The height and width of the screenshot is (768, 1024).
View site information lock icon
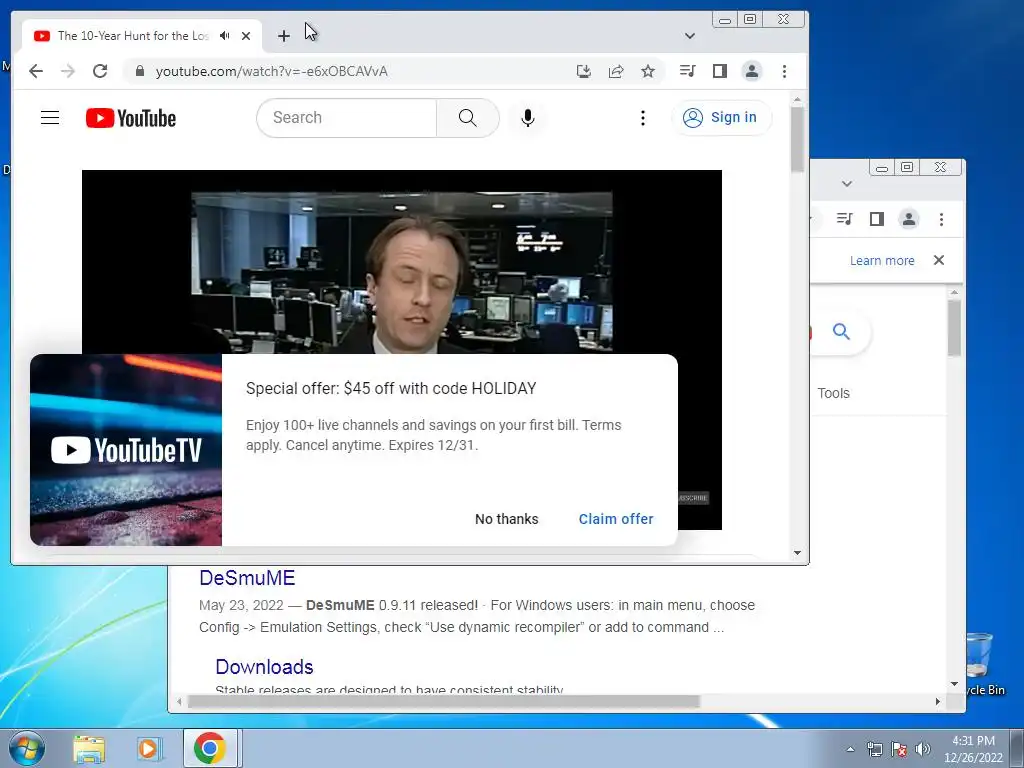pyautogui.click(x=139, y=71)
